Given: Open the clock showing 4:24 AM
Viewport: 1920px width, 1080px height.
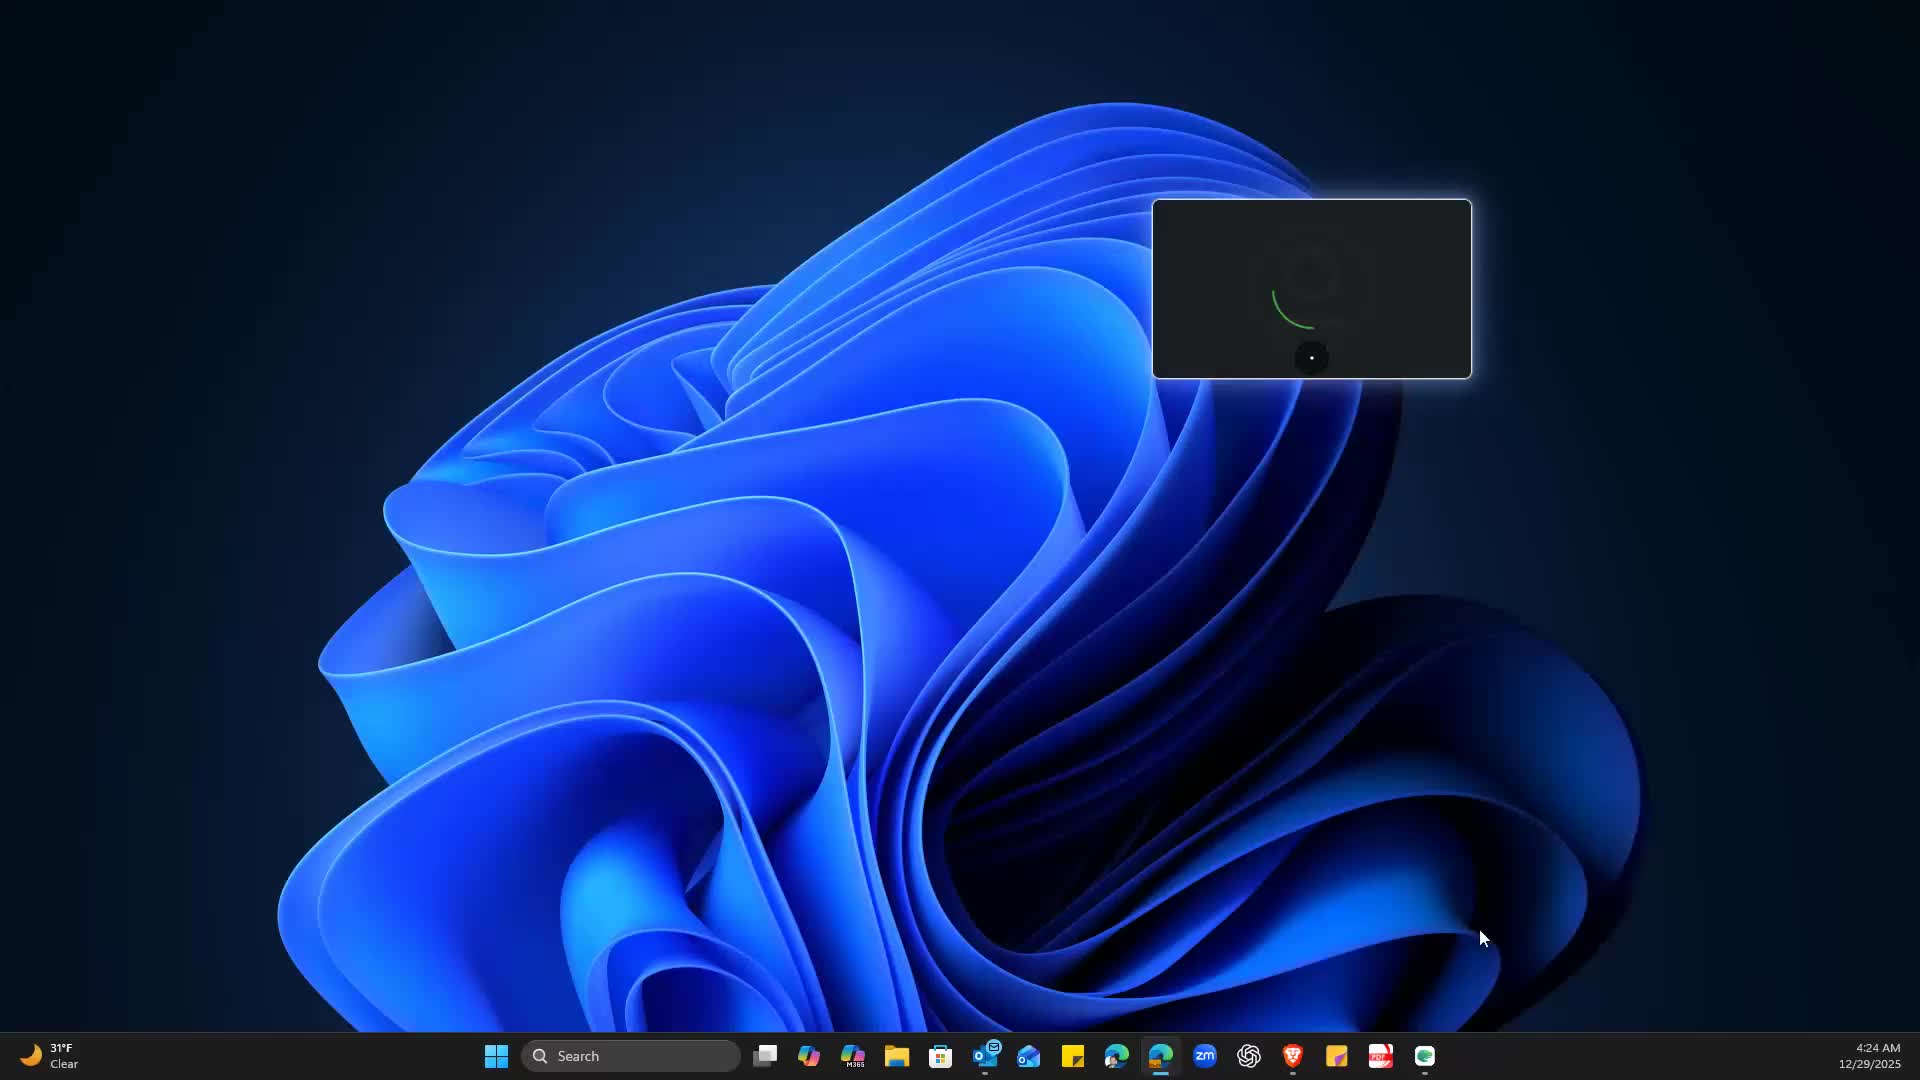Looking at the screenshot, I should (1870, 1056).
